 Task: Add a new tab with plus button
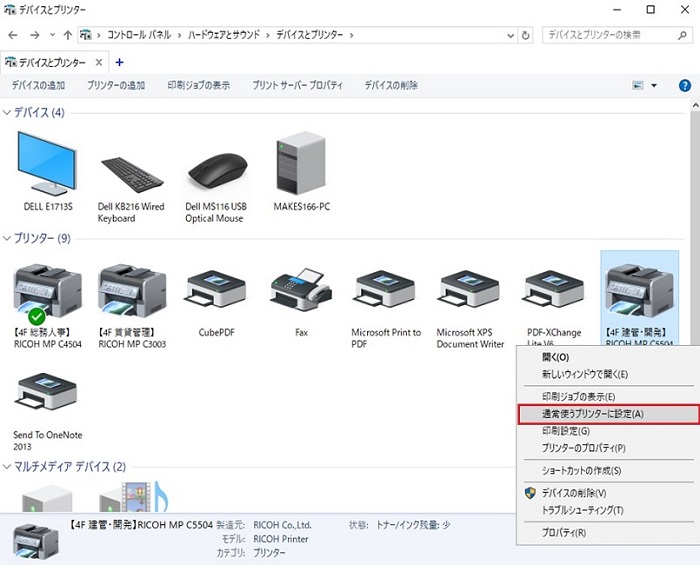(119, 62)
